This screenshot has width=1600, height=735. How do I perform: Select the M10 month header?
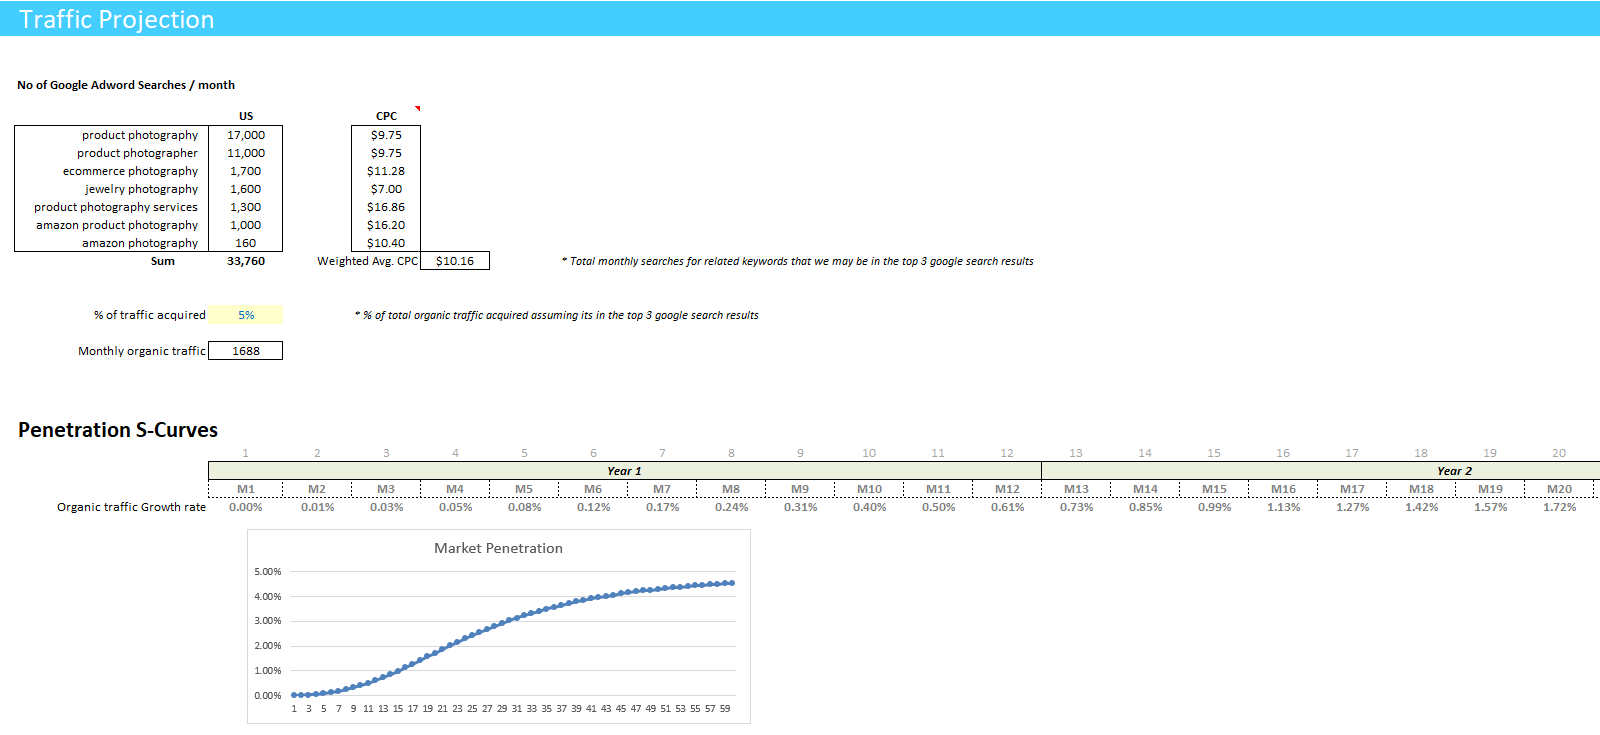869,489
